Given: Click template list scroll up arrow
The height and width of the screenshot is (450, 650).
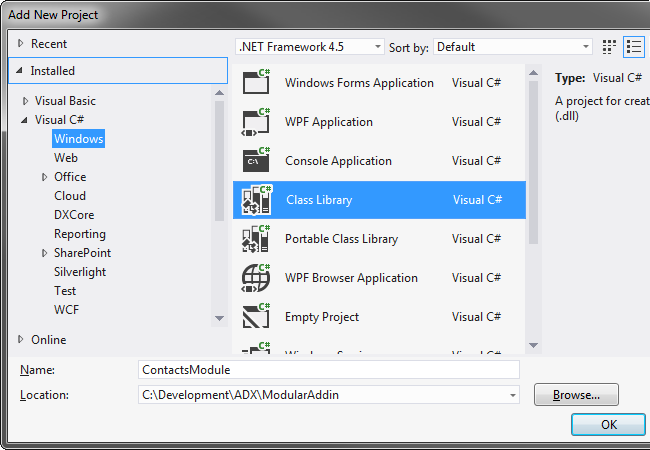Looking at the screenshot, I should 534,73.
